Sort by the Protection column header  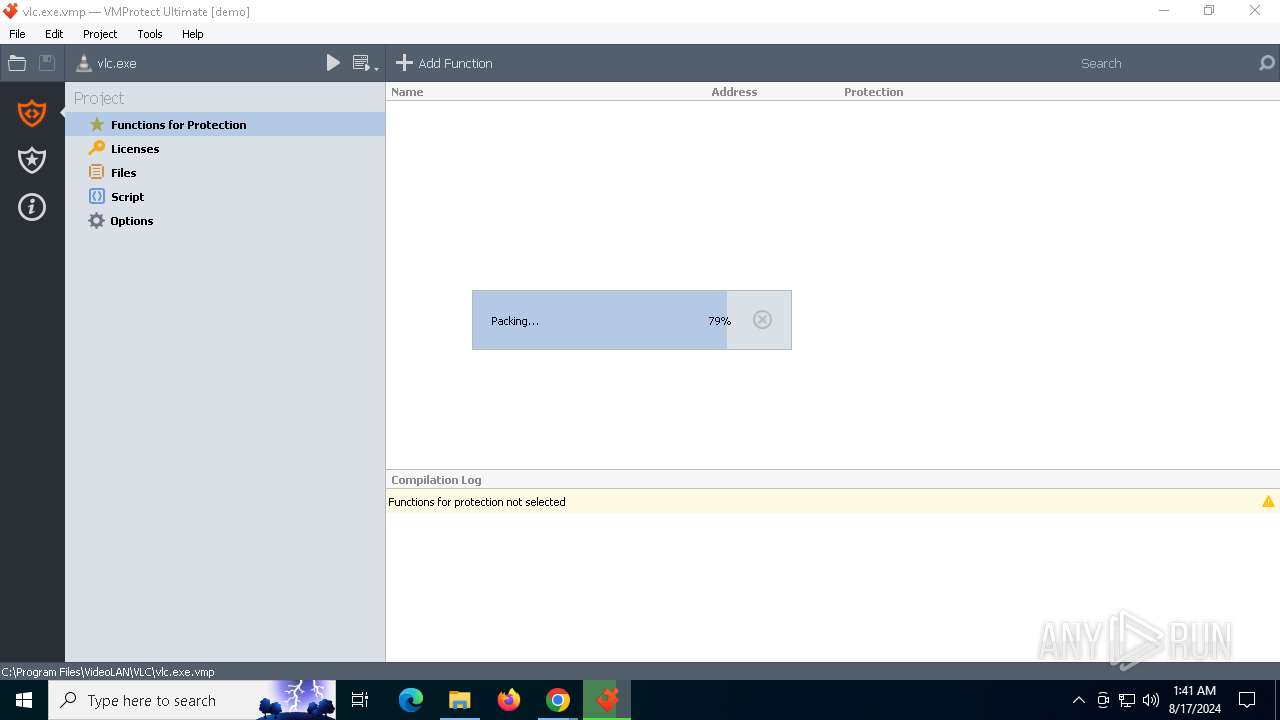[x=873, y=92]
